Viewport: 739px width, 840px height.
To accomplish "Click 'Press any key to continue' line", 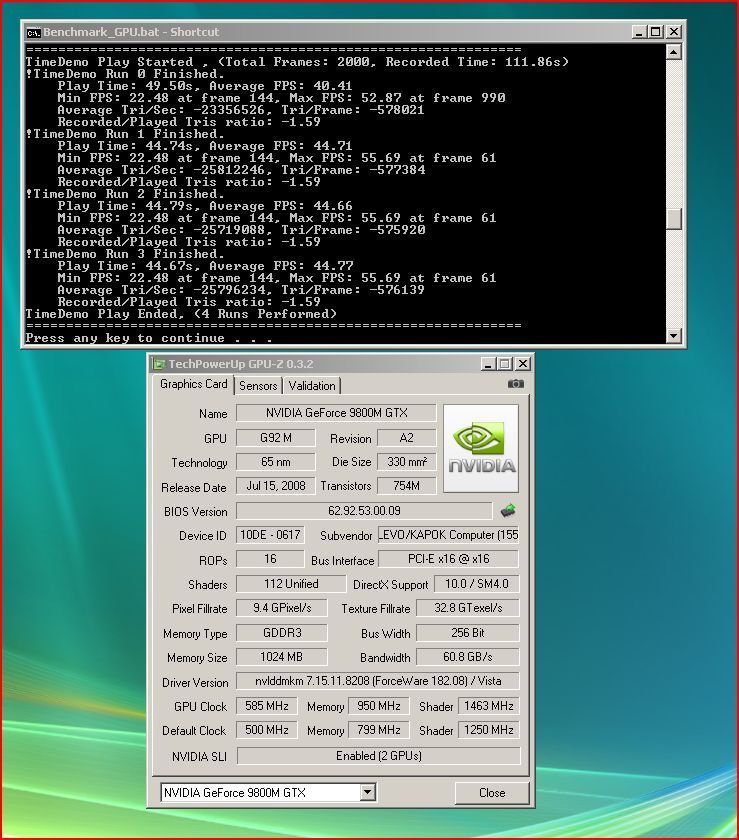I will coord(149,338).
